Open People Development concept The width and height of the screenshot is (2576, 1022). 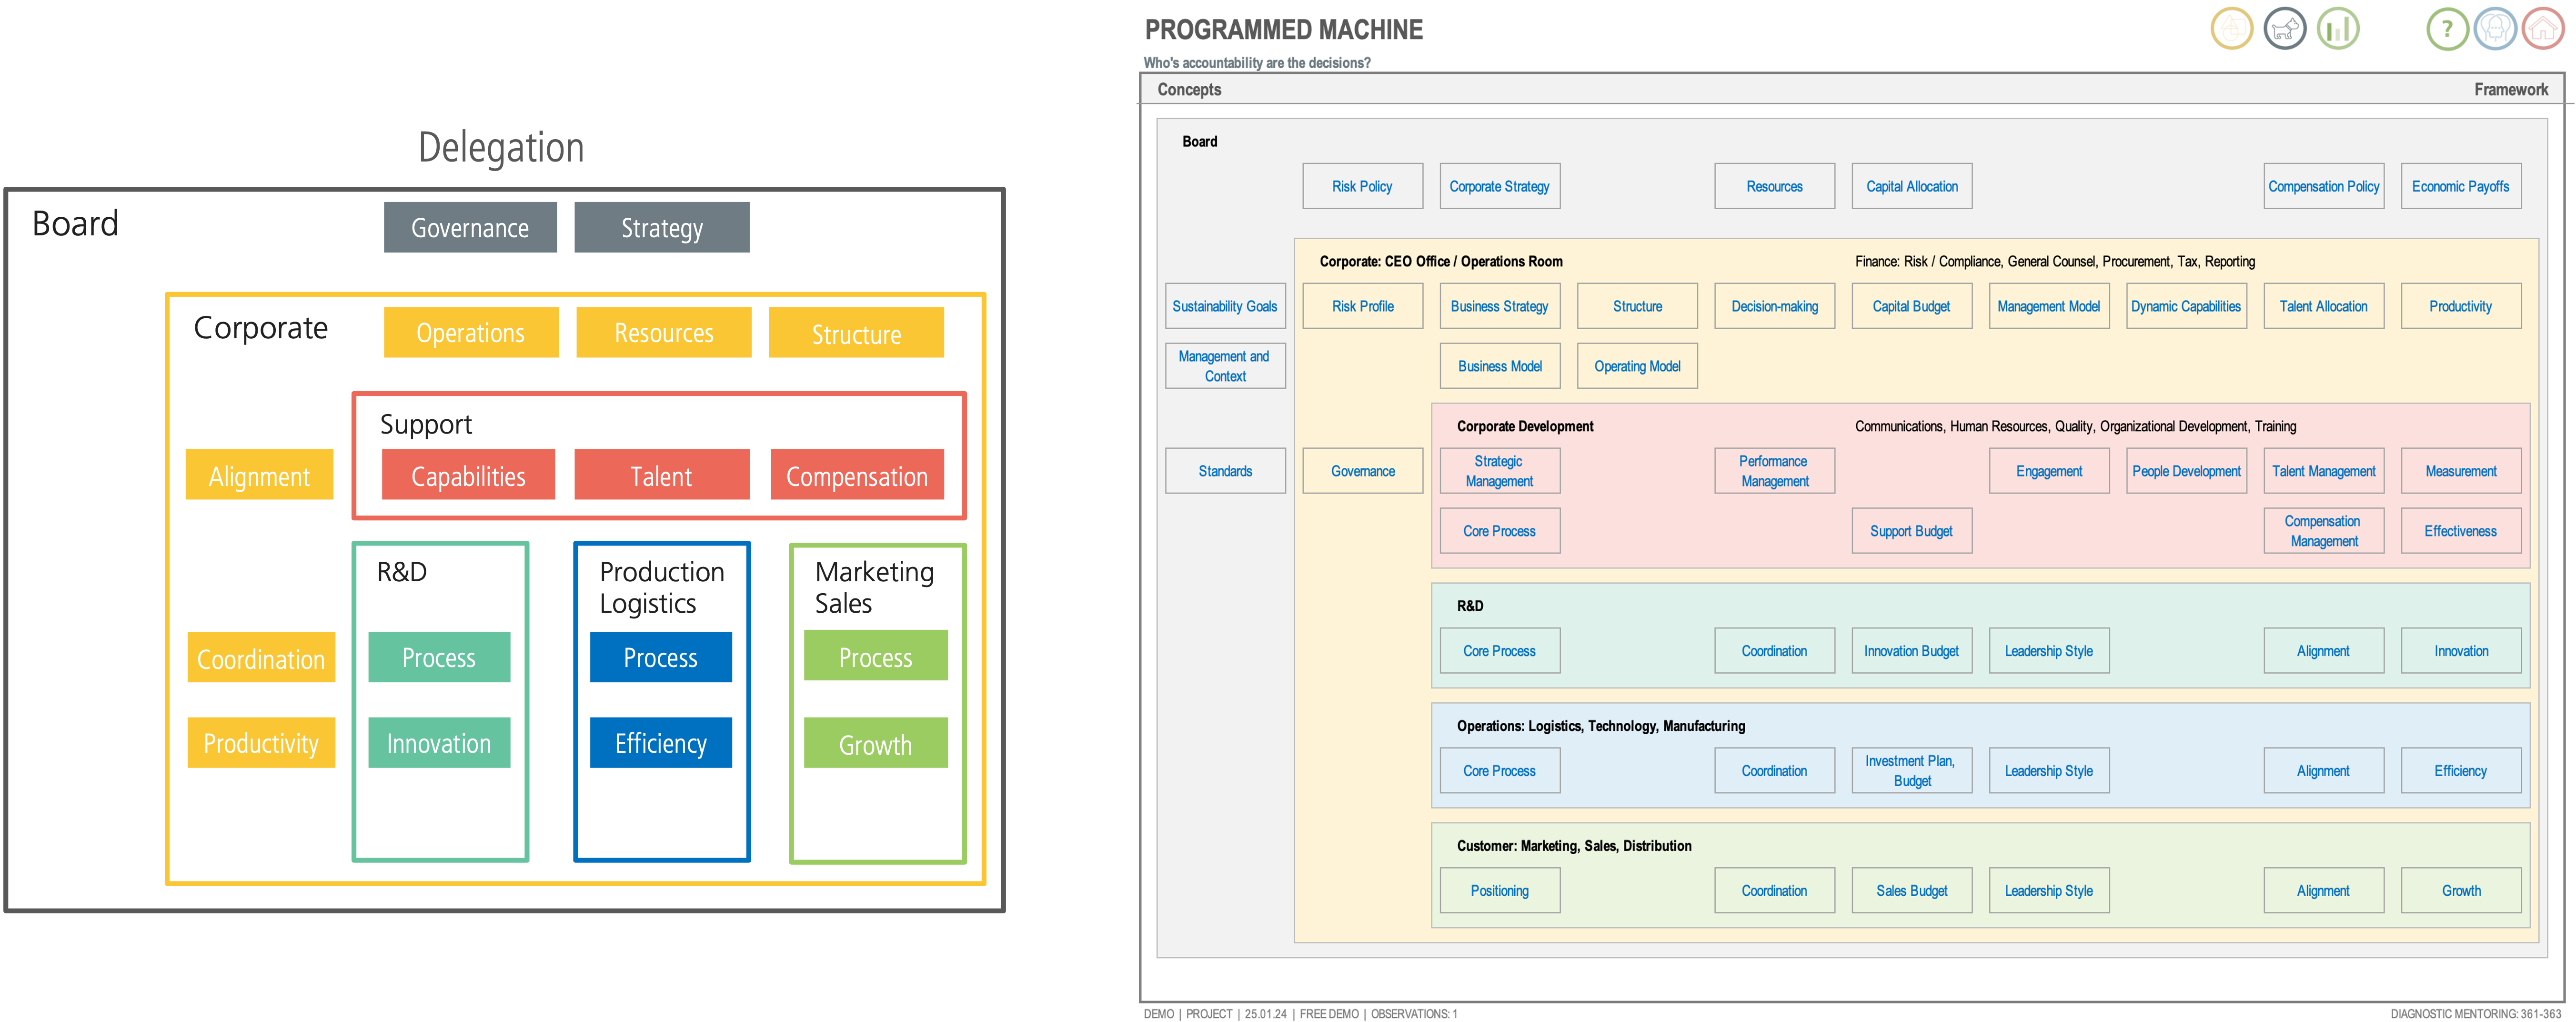(2186, 471)
